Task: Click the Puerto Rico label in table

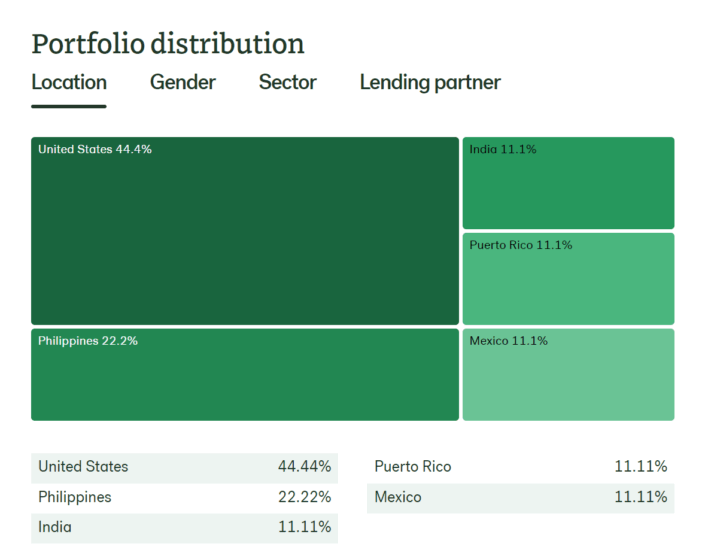Action: [x=413, y=467]
